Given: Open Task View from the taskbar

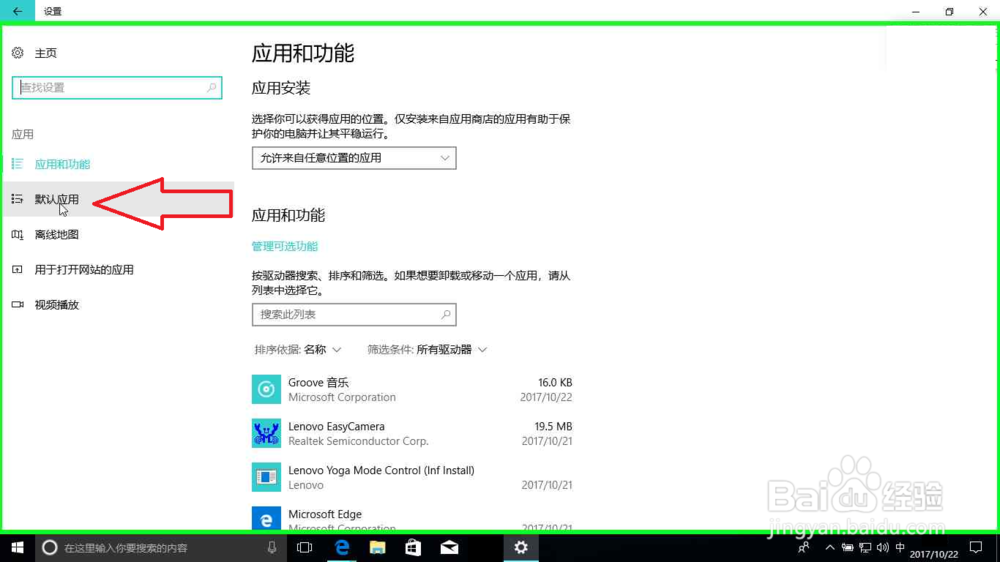Looking at the screenshot, I should [305, 547].
